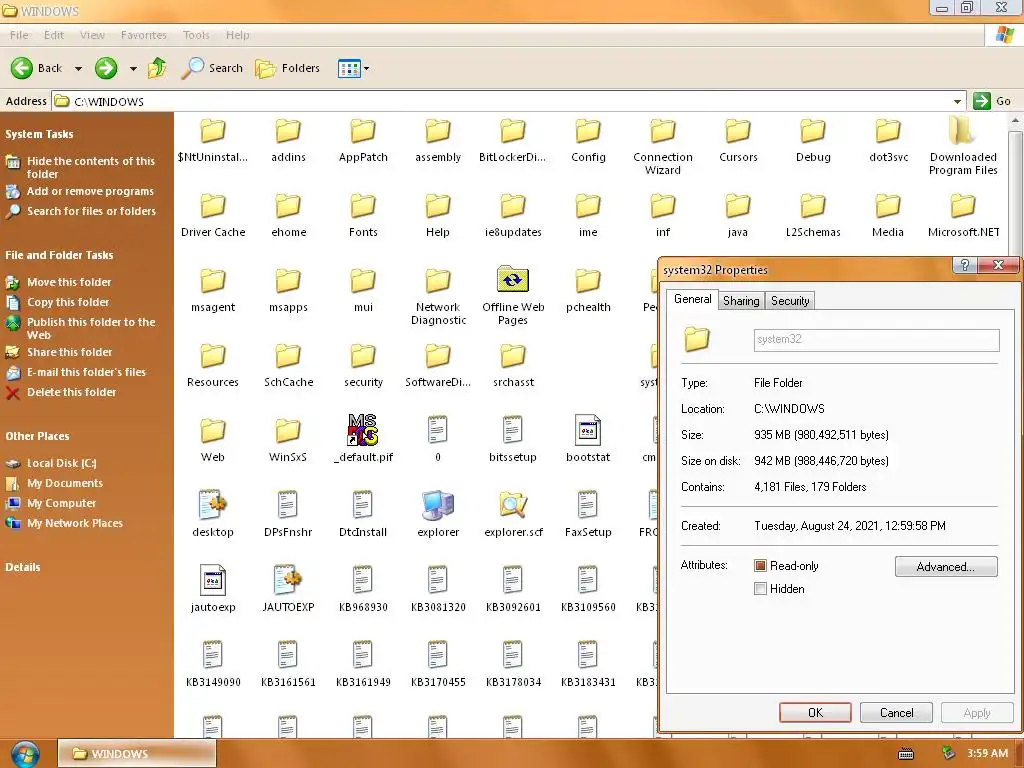Viewport: 1024px width, 768px height.
Task: Open the Address bar dropdown list
Action: click(x=957, y=101)
